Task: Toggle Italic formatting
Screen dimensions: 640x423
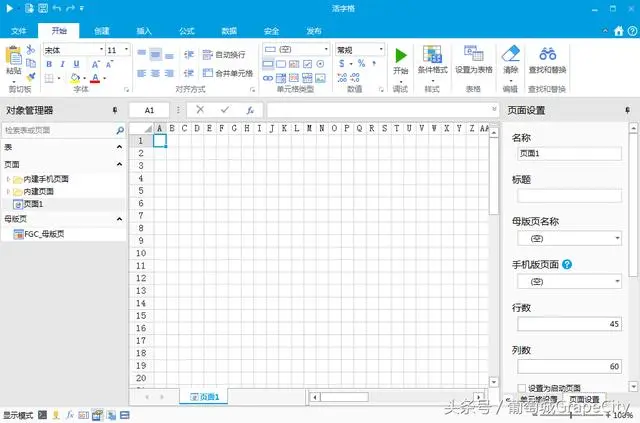Action: tap(62, 64)
